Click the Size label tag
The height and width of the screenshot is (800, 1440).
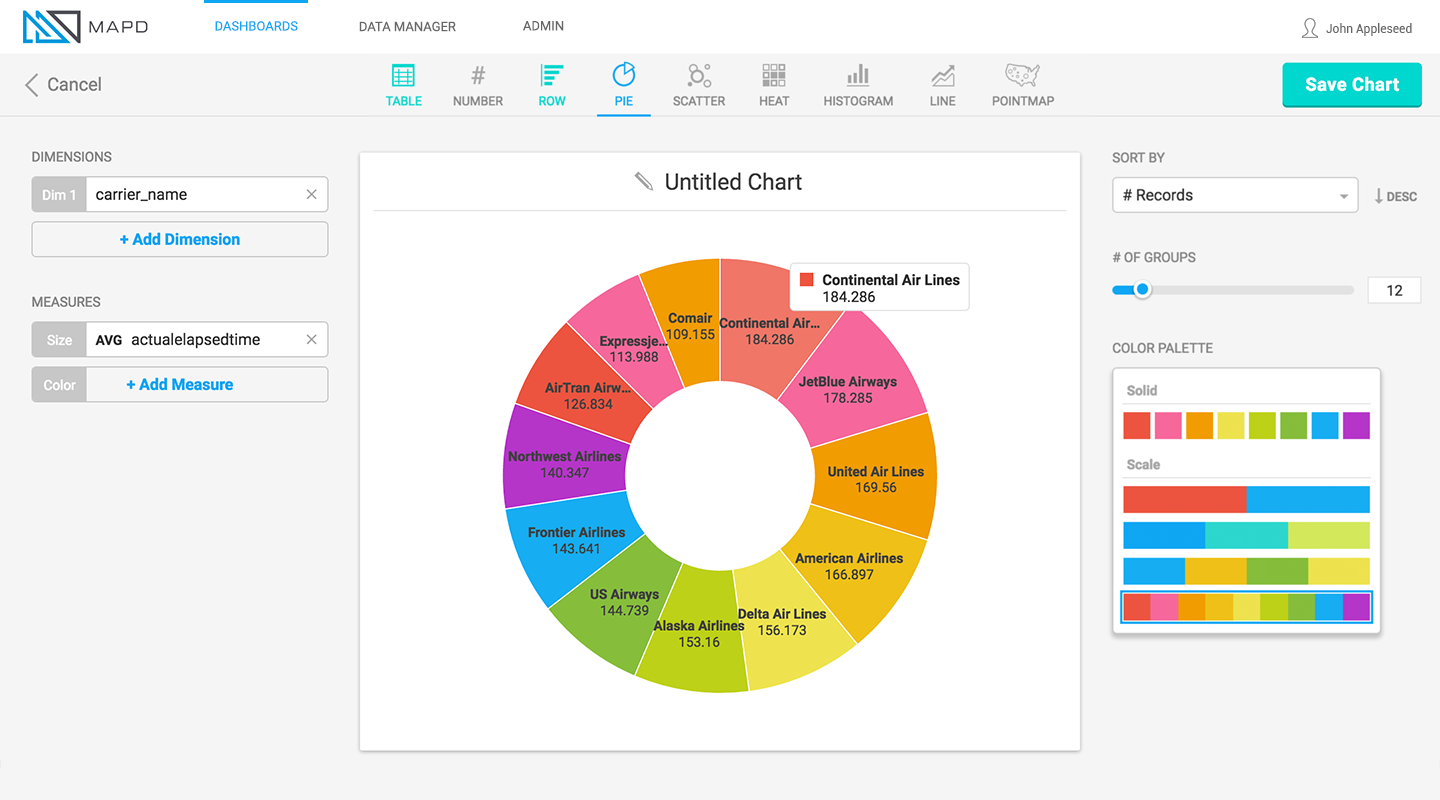click(x=59, y=340)
